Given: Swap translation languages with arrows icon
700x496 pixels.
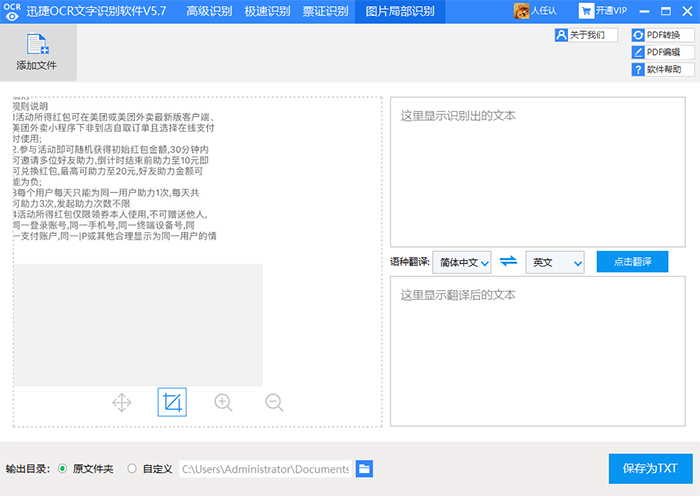Looking at the screenshot, I should pos(508,262).
